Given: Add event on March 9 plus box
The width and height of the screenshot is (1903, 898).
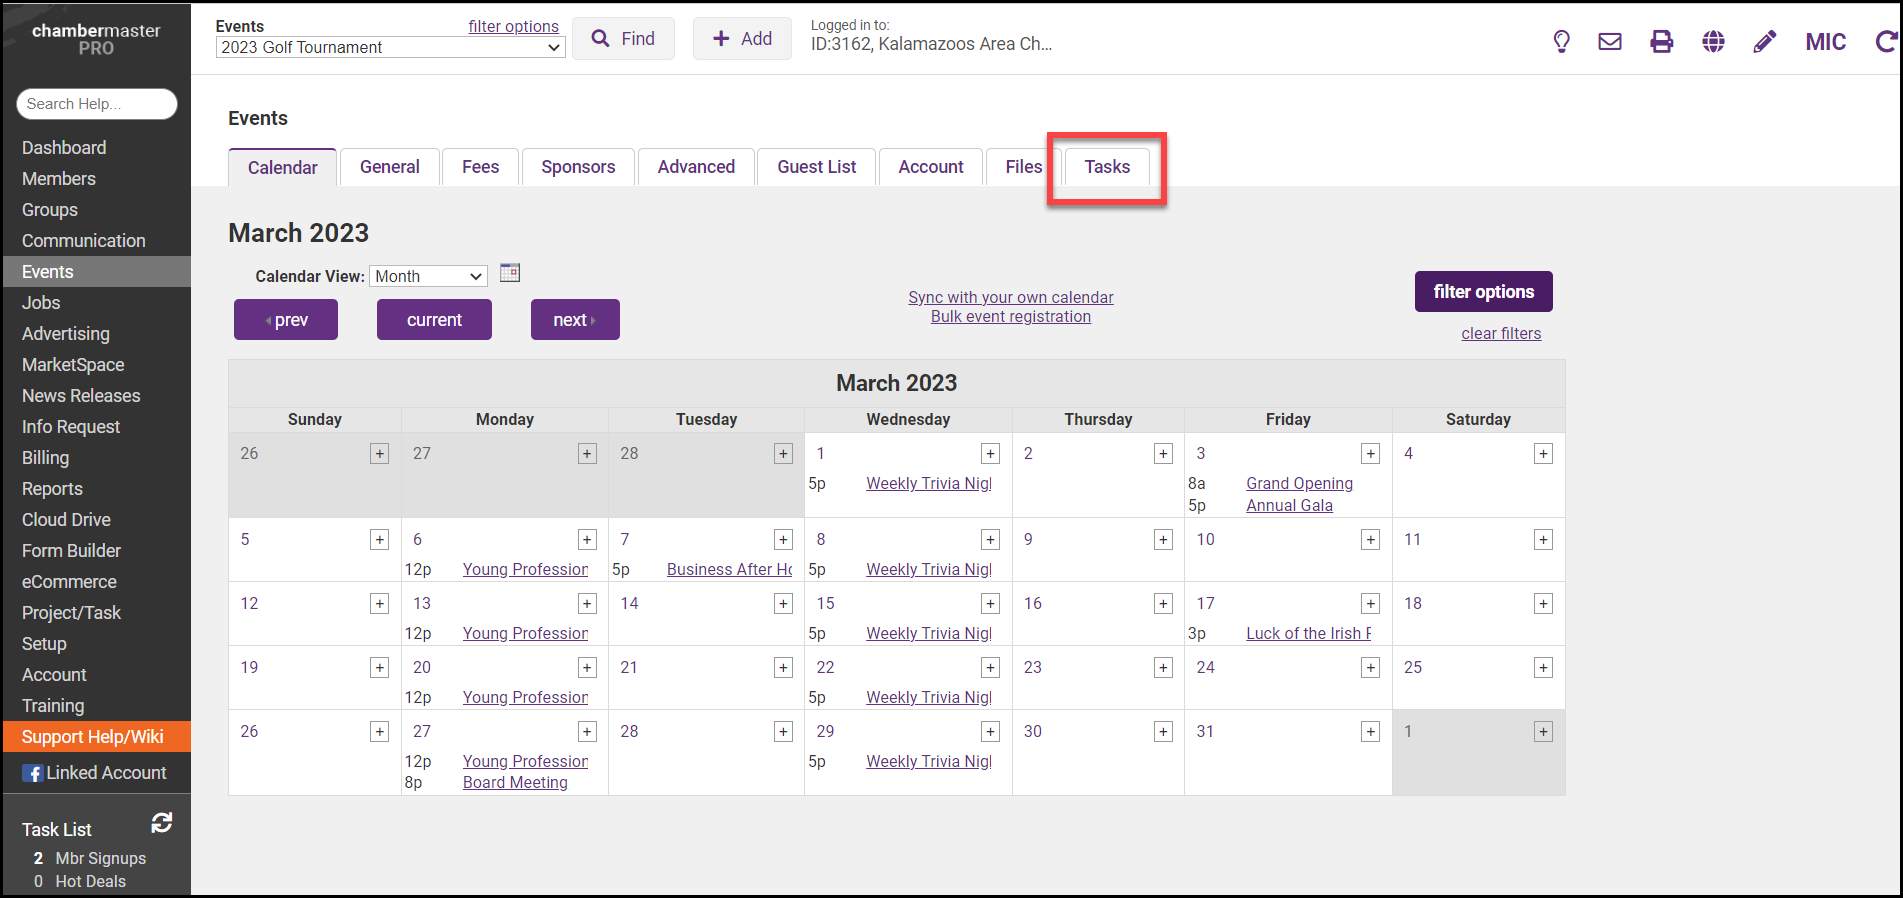Looking at the screenshot, I should click(x=1163, y=540).
